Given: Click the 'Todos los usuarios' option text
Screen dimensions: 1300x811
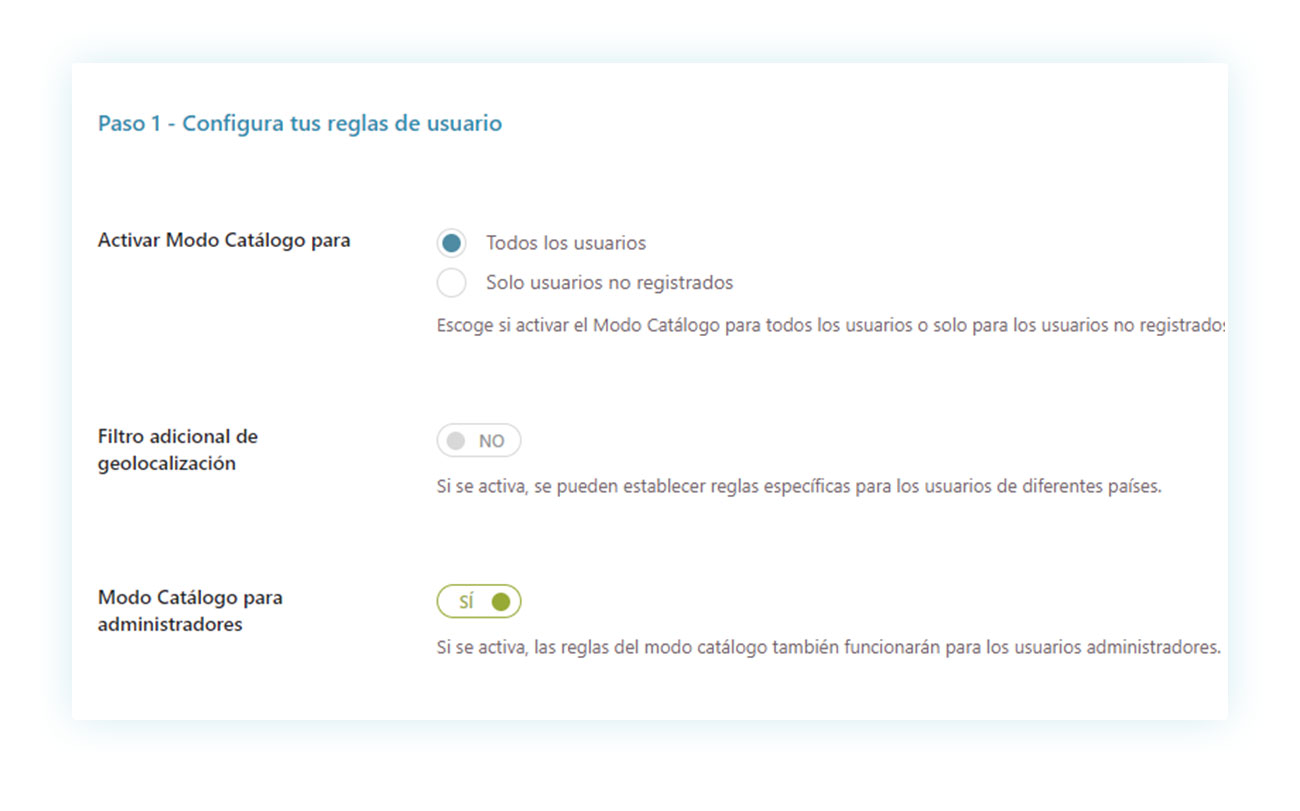Looking at the screenshot, I should [566, 243].
